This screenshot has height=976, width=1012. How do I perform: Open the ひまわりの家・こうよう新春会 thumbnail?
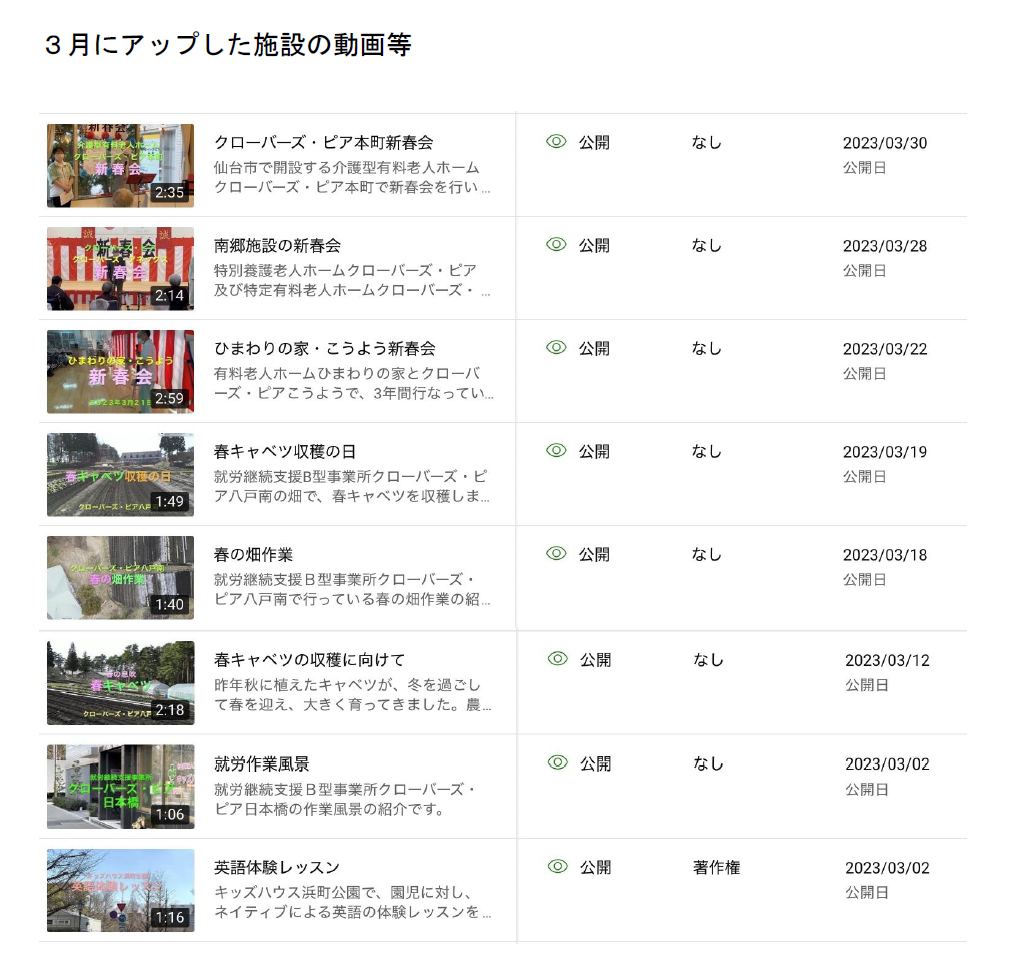[120, 371]
